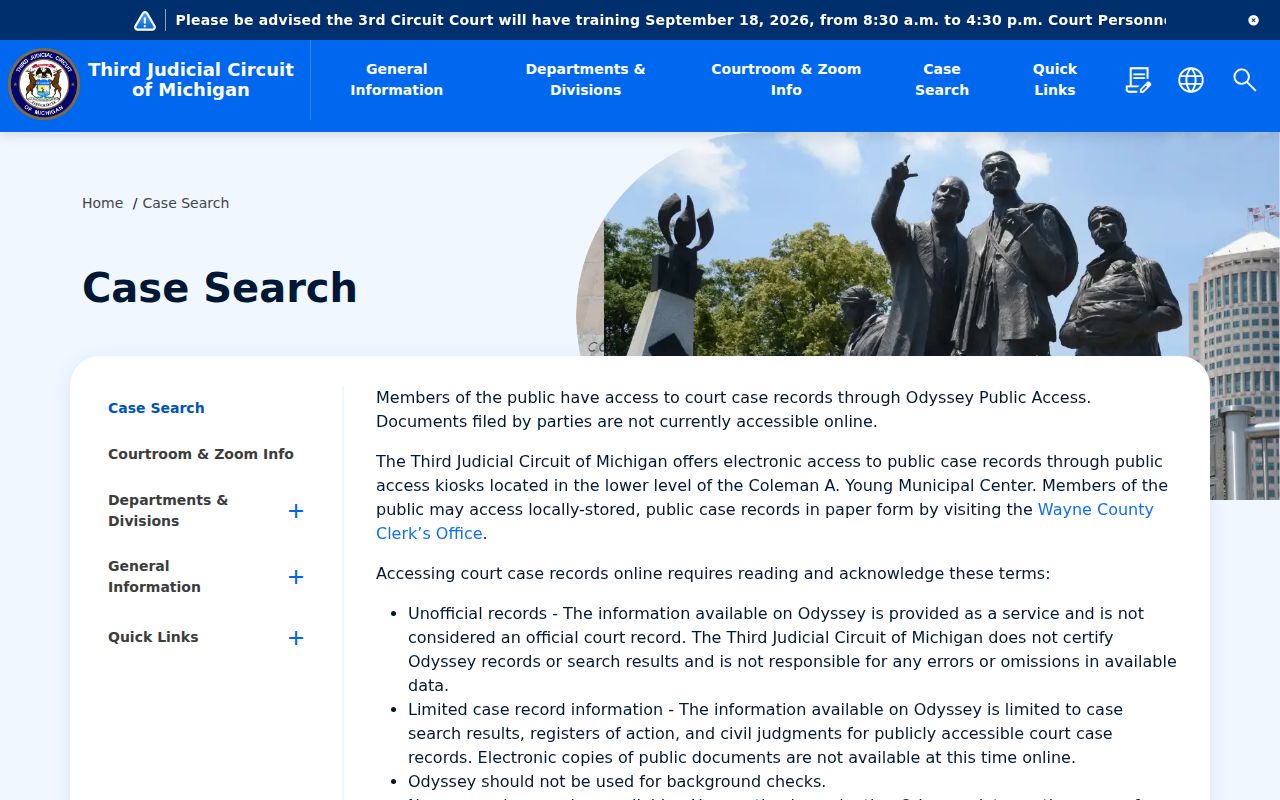Open Departments & Divisions sidebar link

[168, 510]
